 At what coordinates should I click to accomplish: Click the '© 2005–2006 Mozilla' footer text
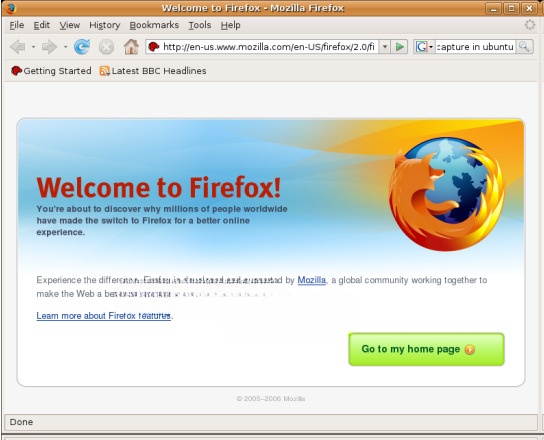click(271, 399)
